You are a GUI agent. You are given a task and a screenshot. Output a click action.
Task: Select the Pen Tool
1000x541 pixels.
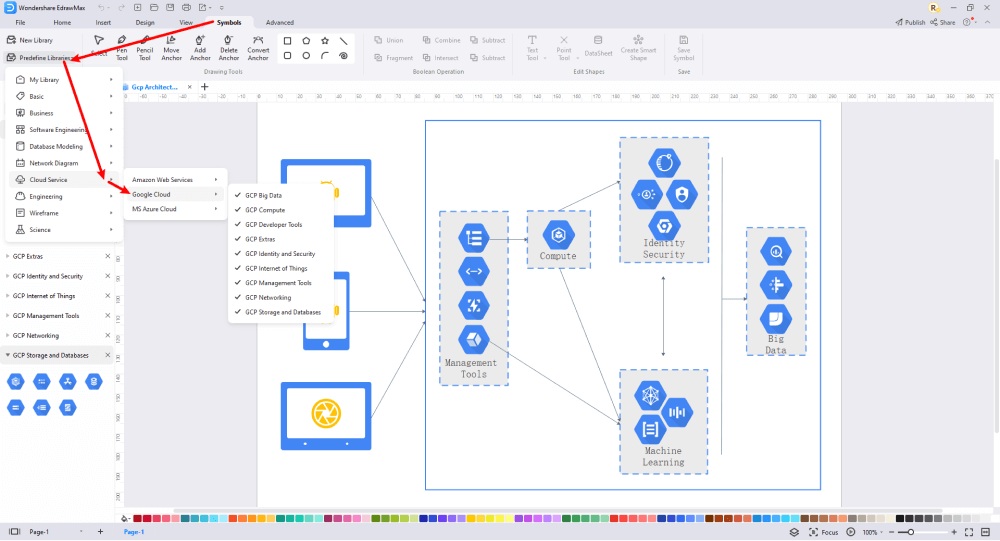[x=122, y=48]
